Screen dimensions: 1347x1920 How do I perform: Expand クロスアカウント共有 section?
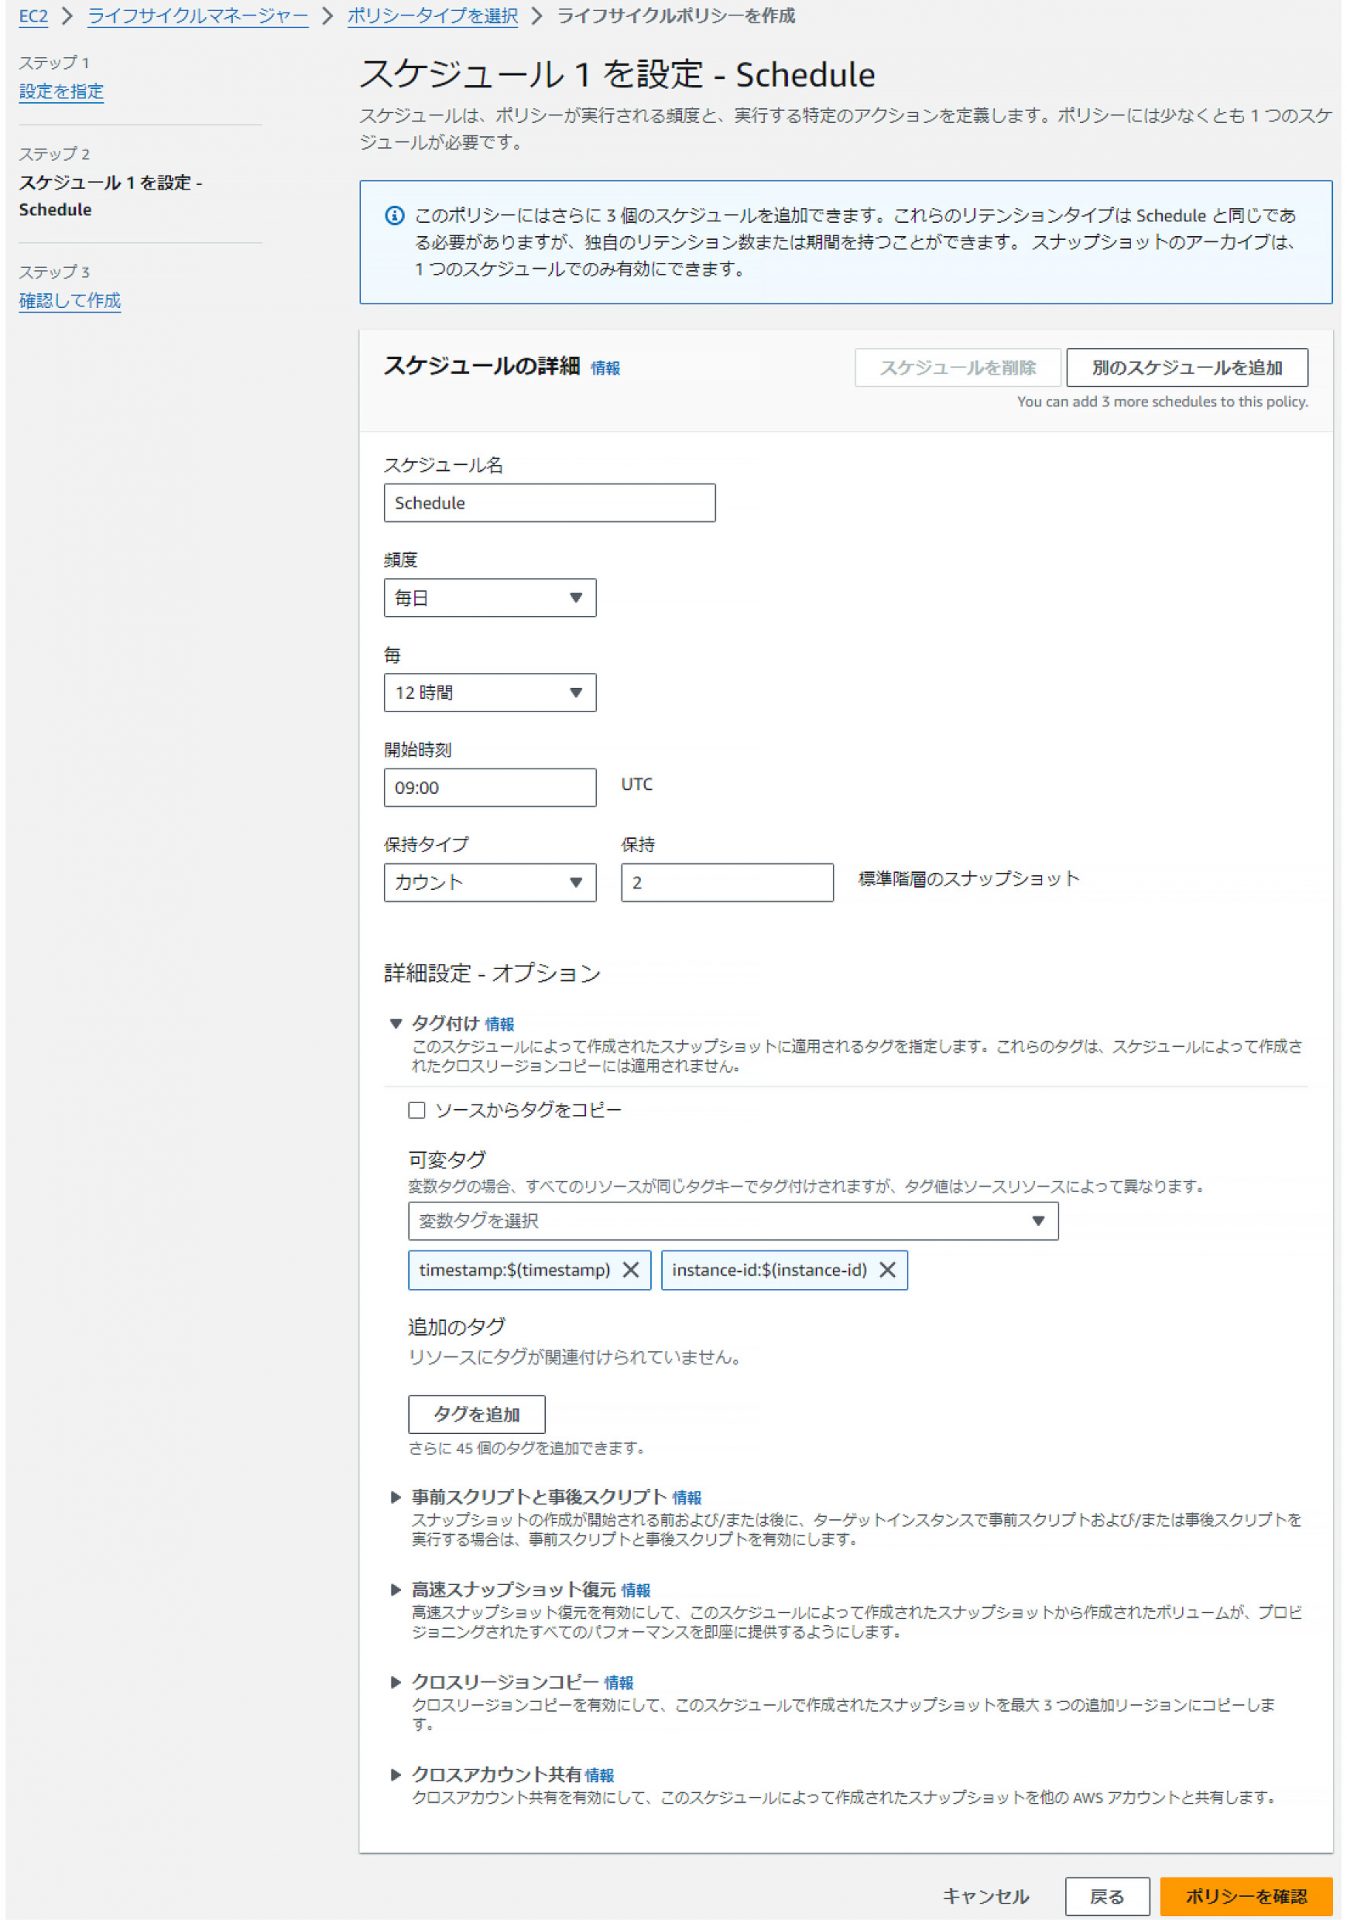(396, 1774)
